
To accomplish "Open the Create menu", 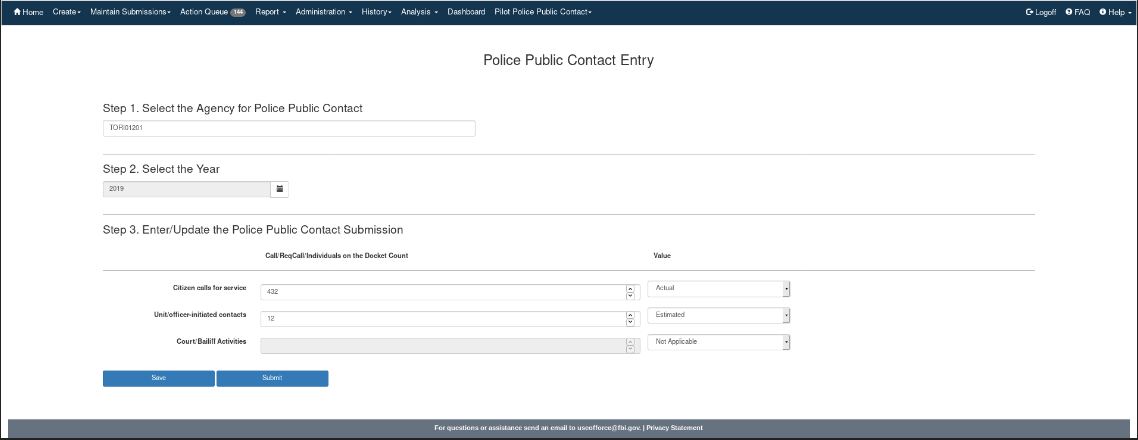I will 66,12.
